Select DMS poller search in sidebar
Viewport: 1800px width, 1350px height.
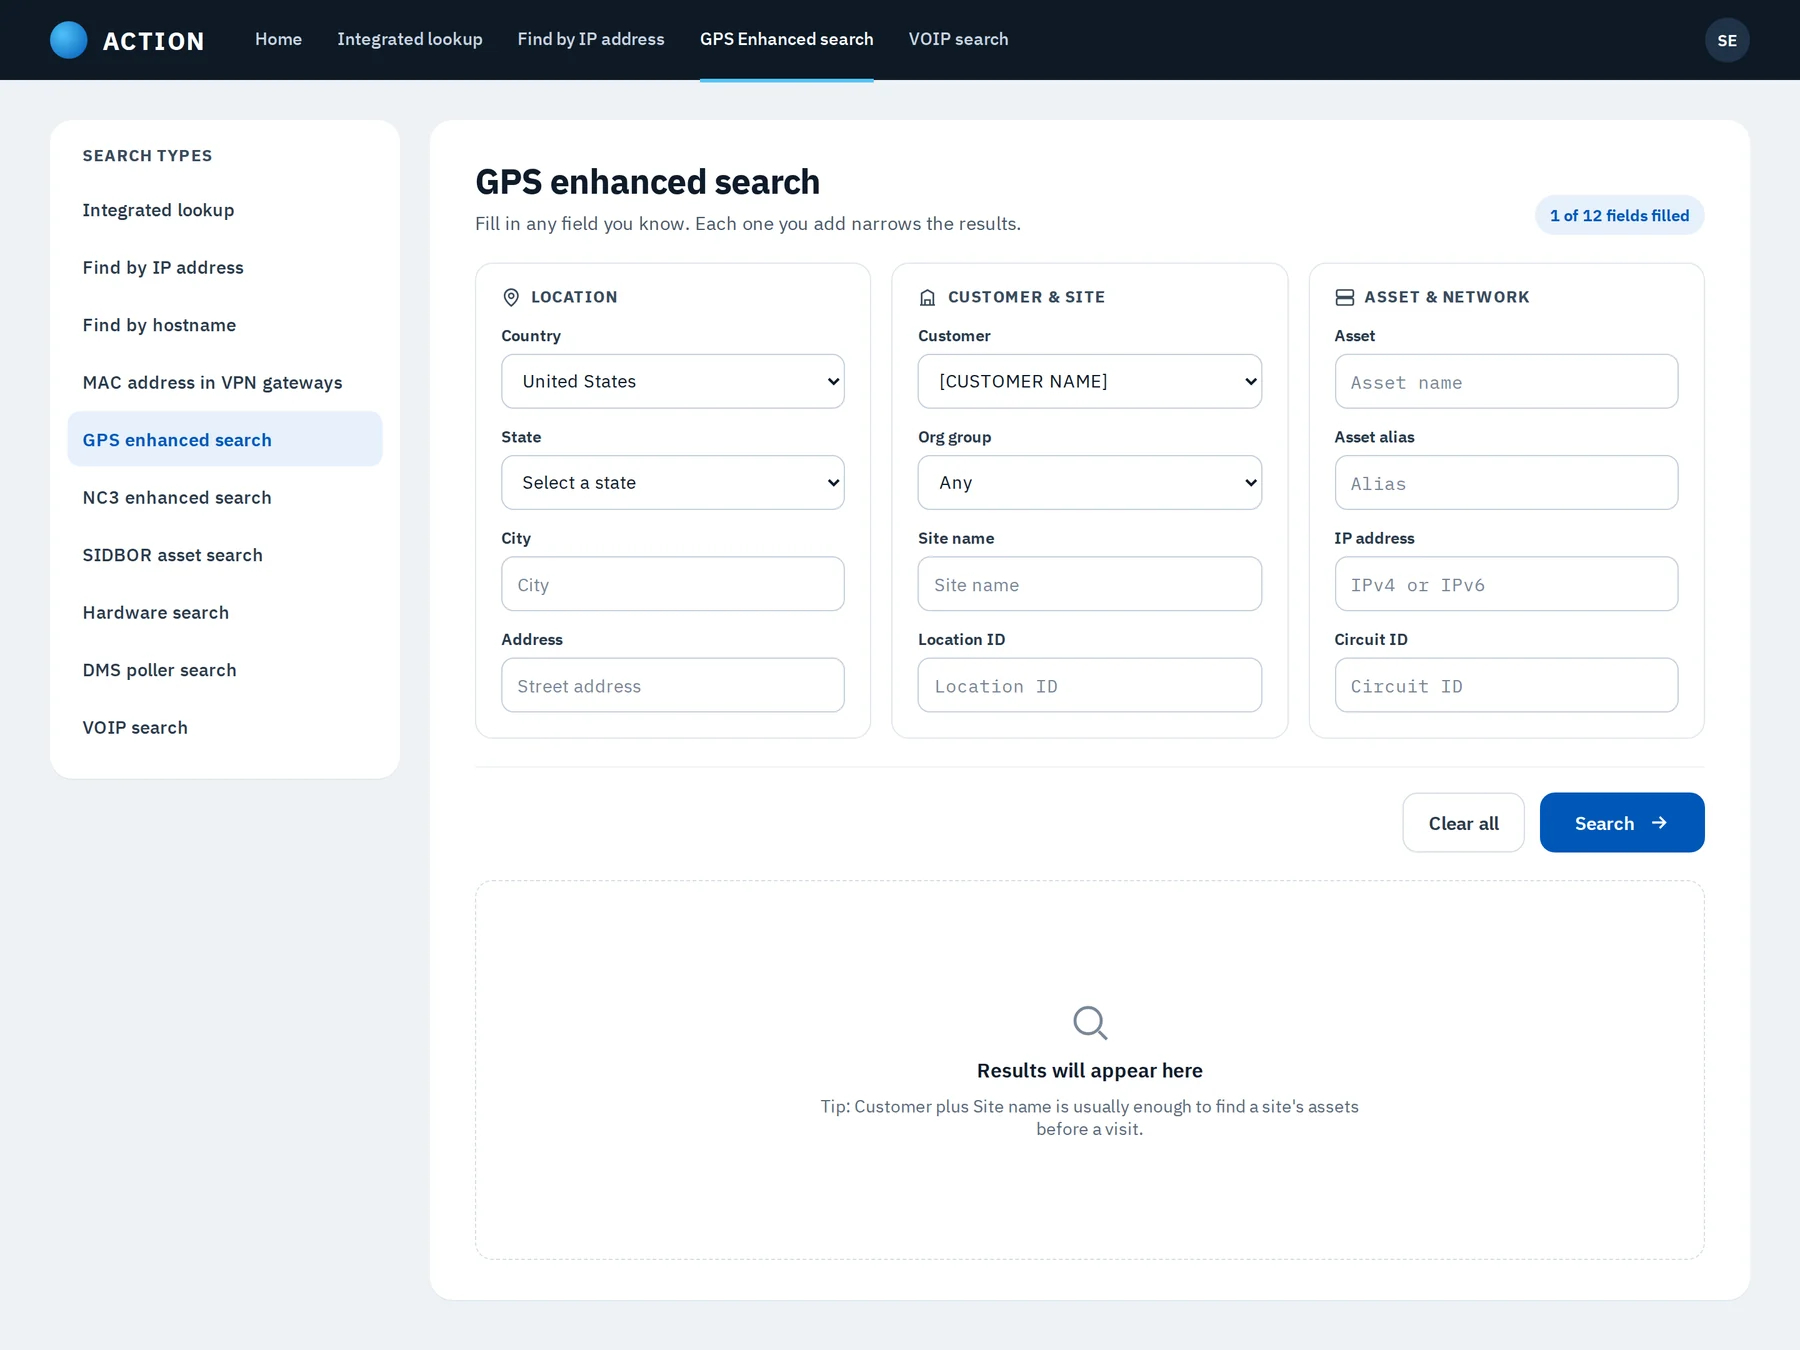pos(225,670)
